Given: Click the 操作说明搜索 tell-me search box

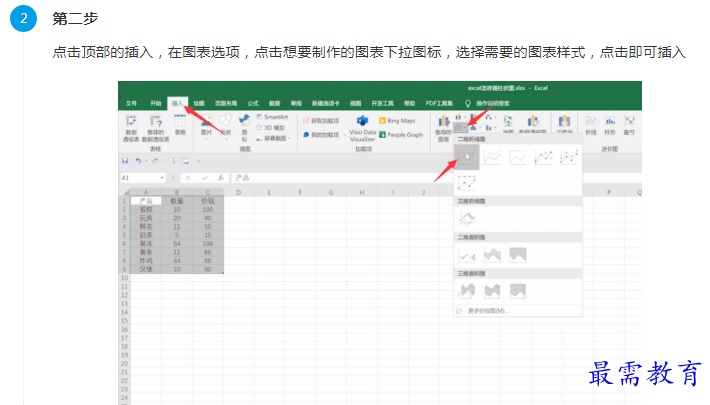Looking at the screenshot, I should 493,103.
